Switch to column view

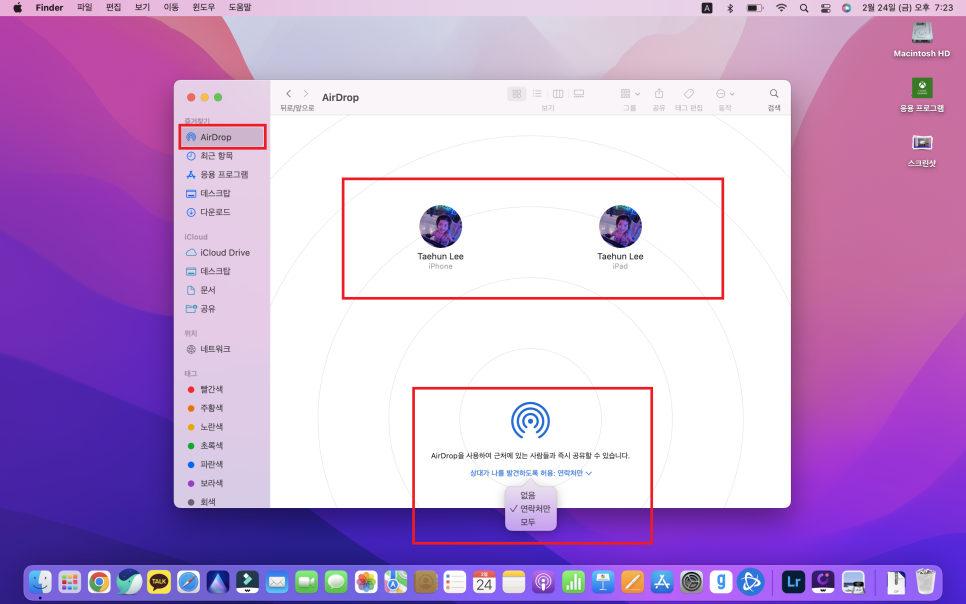pyautogui.click(x=558, y=94)
